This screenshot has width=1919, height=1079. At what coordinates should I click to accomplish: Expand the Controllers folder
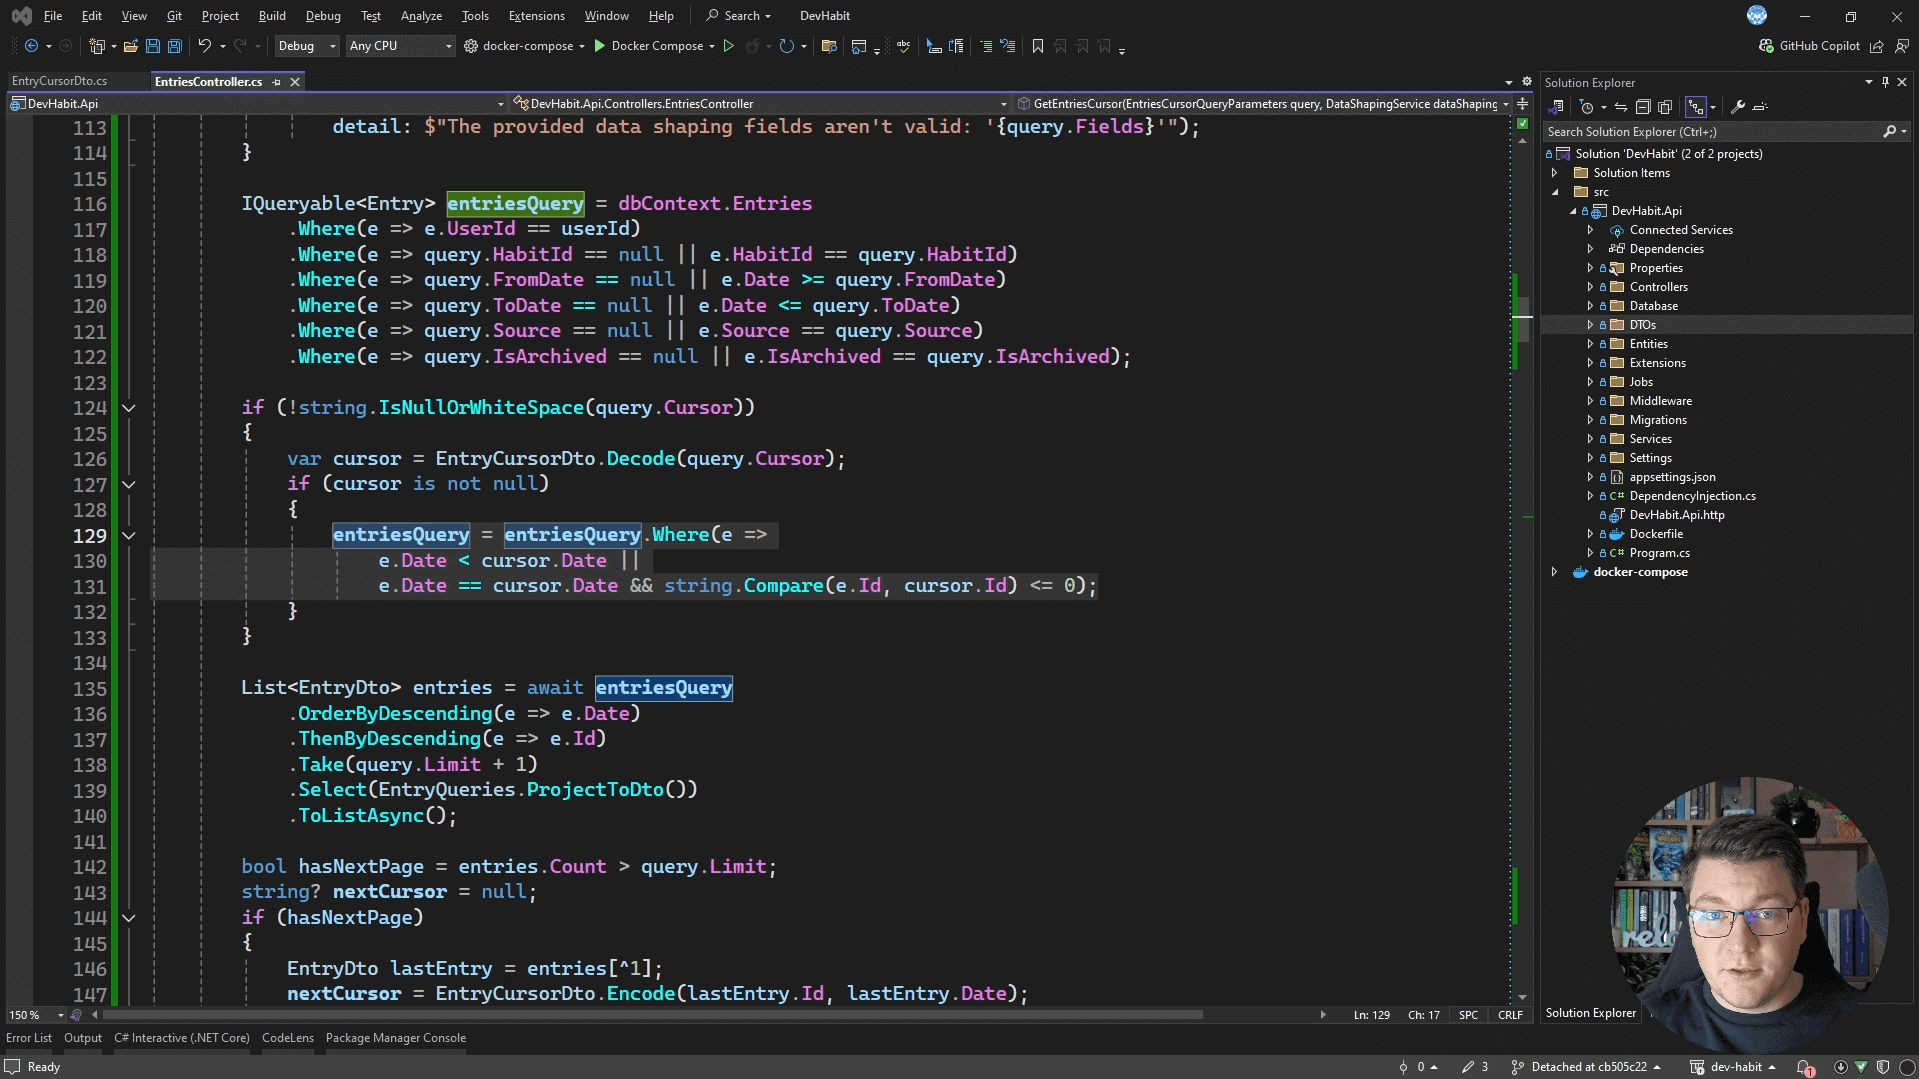[1590, 287]
